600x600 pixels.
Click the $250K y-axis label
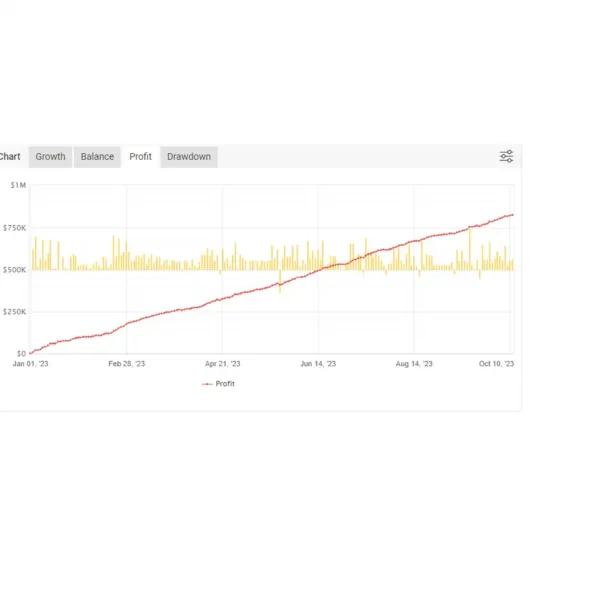pos(15,312)
